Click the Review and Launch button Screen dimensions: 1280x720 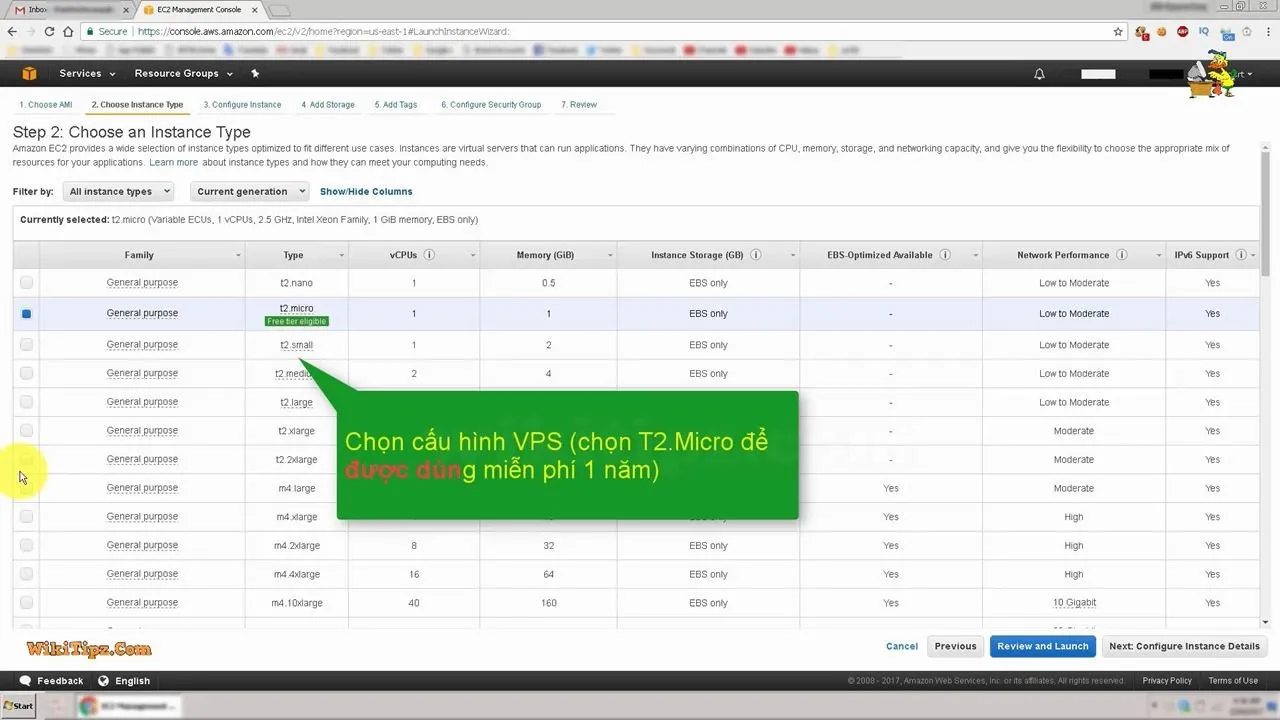pos(1043,646)
